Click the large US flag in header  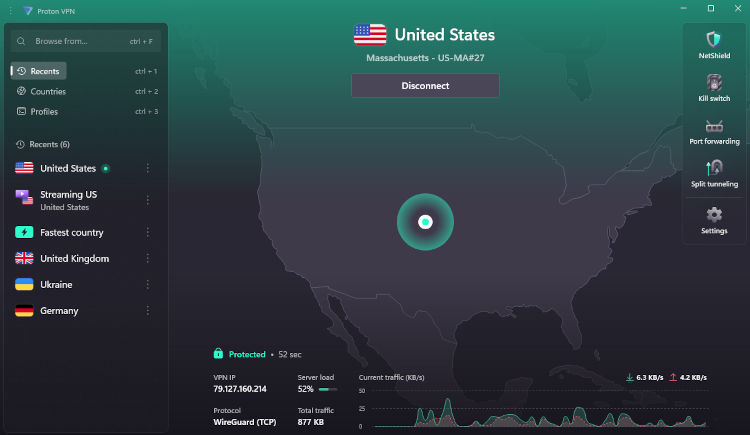pos(370,35)
